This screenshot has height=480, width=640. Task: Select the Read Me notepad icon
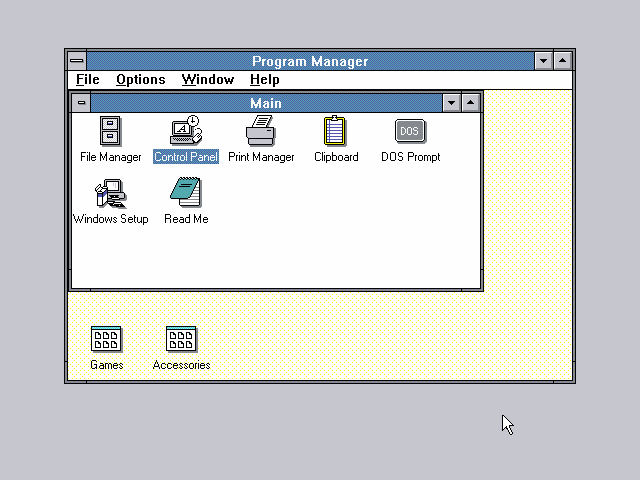(x=185, y=193)
